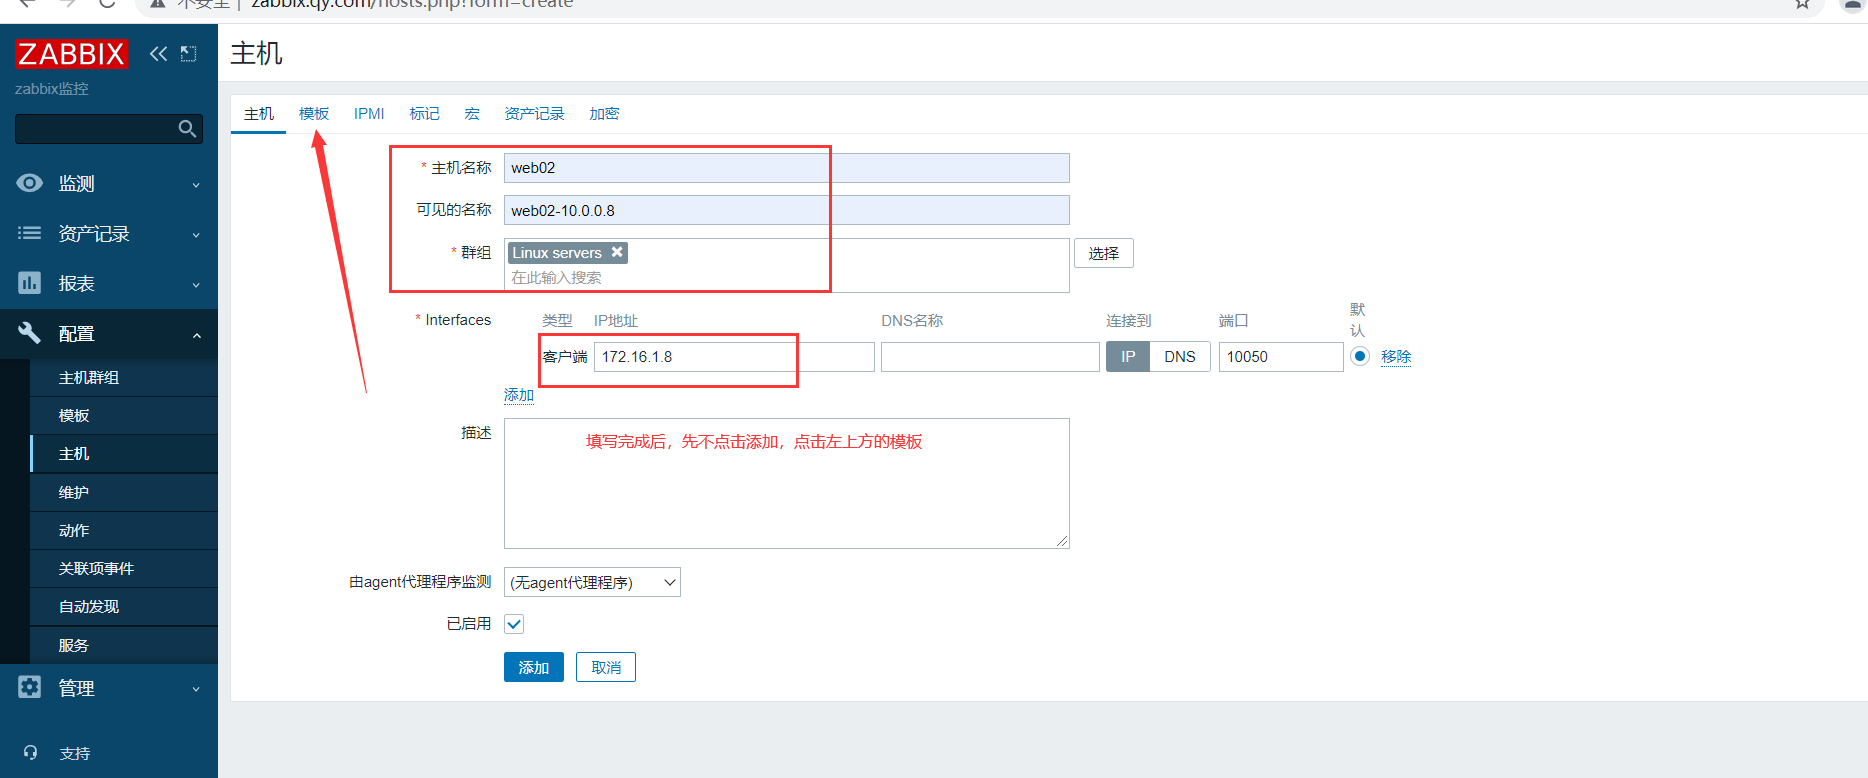Viewport: 1868px width, 778px height.
Task: Click the blue 添加 submit button
Action: [x=534, y=667]
